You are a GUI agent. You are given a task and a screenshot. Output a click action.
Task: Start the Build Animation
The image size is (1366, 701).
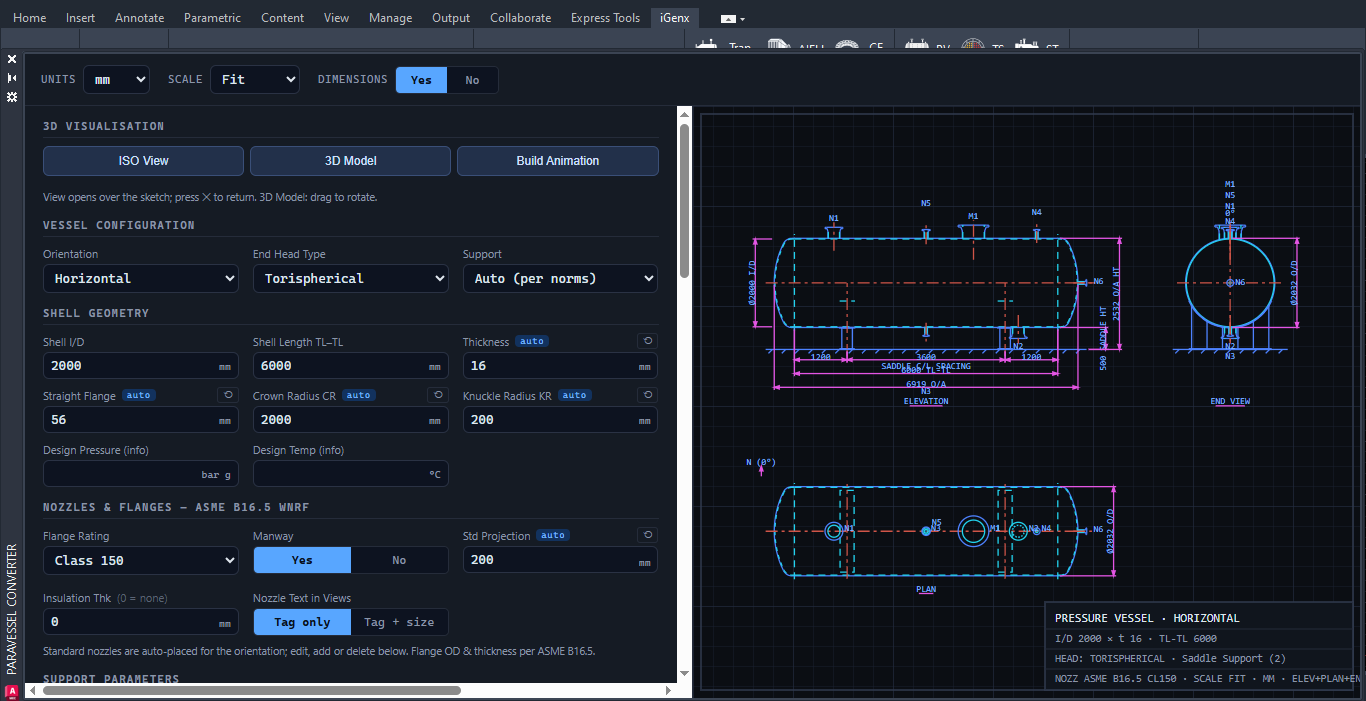click(558, 161)
